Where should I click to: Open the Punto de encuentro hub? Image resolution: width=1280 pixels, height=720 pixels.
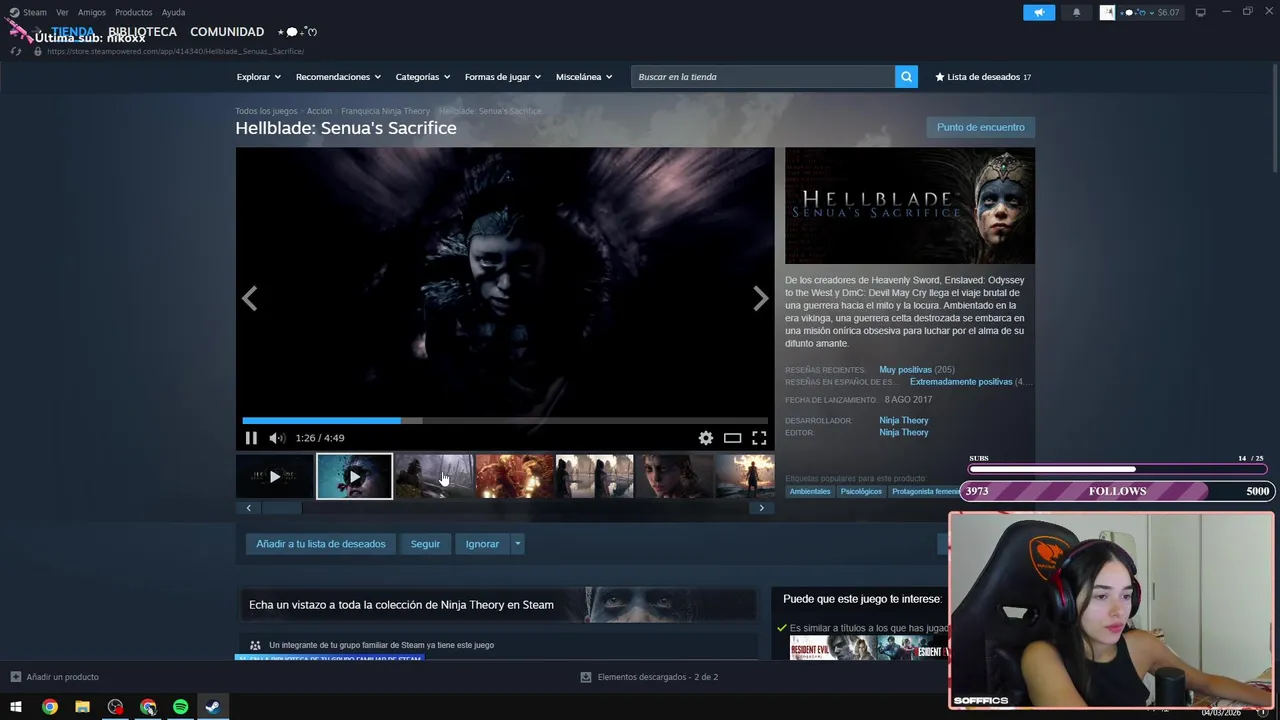981,127
